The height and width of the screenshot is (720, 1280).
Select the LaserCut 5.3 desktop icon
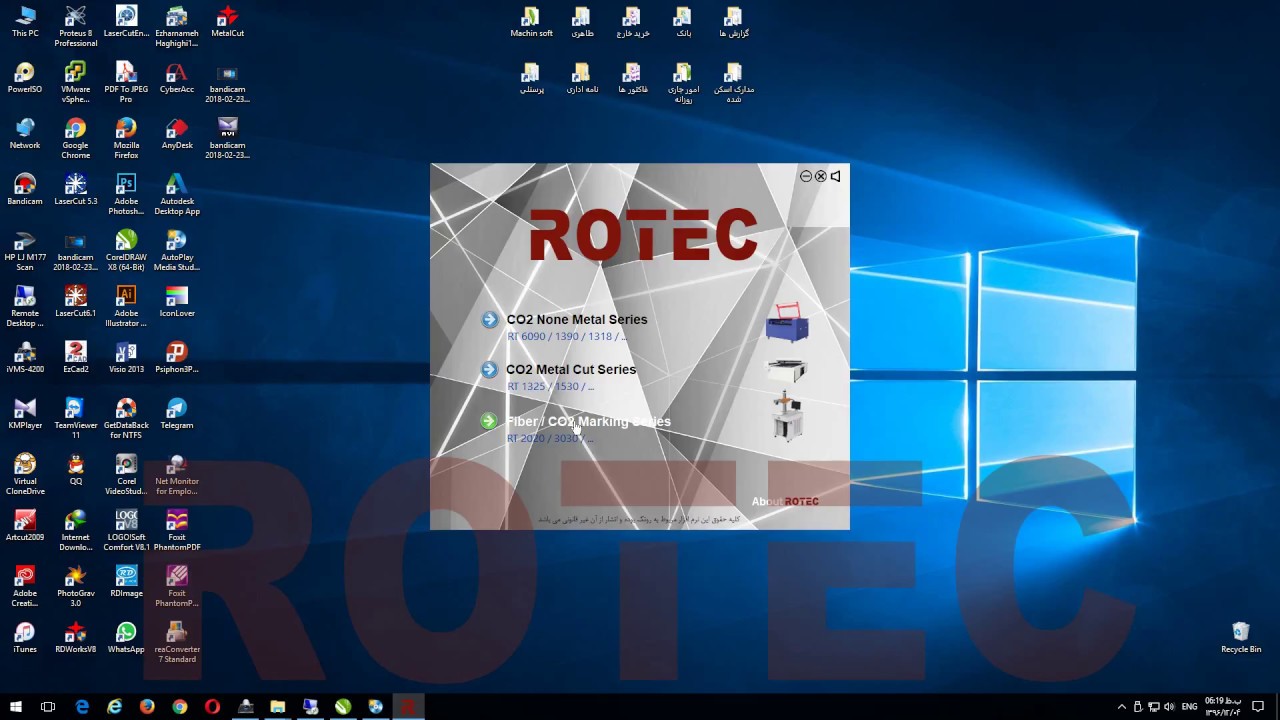tap(76, 190)
